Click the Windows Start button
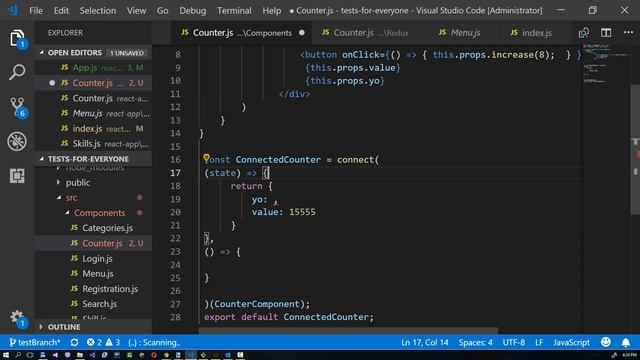Screen dimensions: 640x360 [6, 355]
